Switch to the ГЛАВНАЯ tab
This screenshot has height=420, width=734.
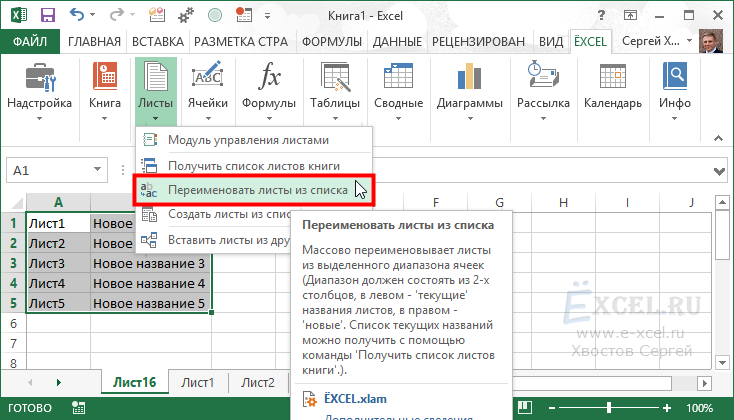coord(94,42)
